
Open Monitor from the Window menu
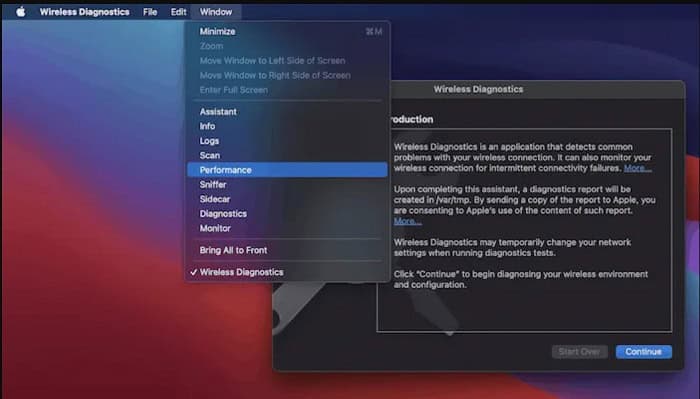point(287,228)
